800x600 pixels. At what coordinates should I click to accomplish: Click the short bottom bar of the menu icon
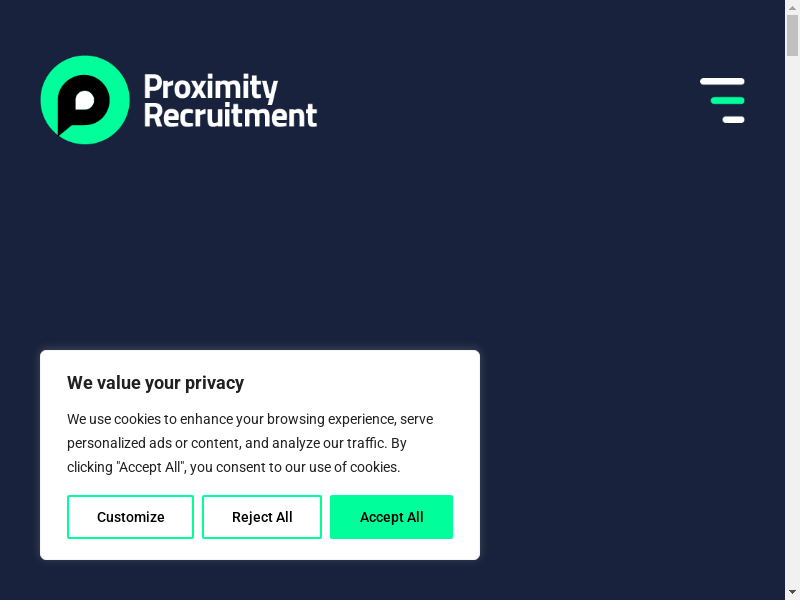coord(733,120)
